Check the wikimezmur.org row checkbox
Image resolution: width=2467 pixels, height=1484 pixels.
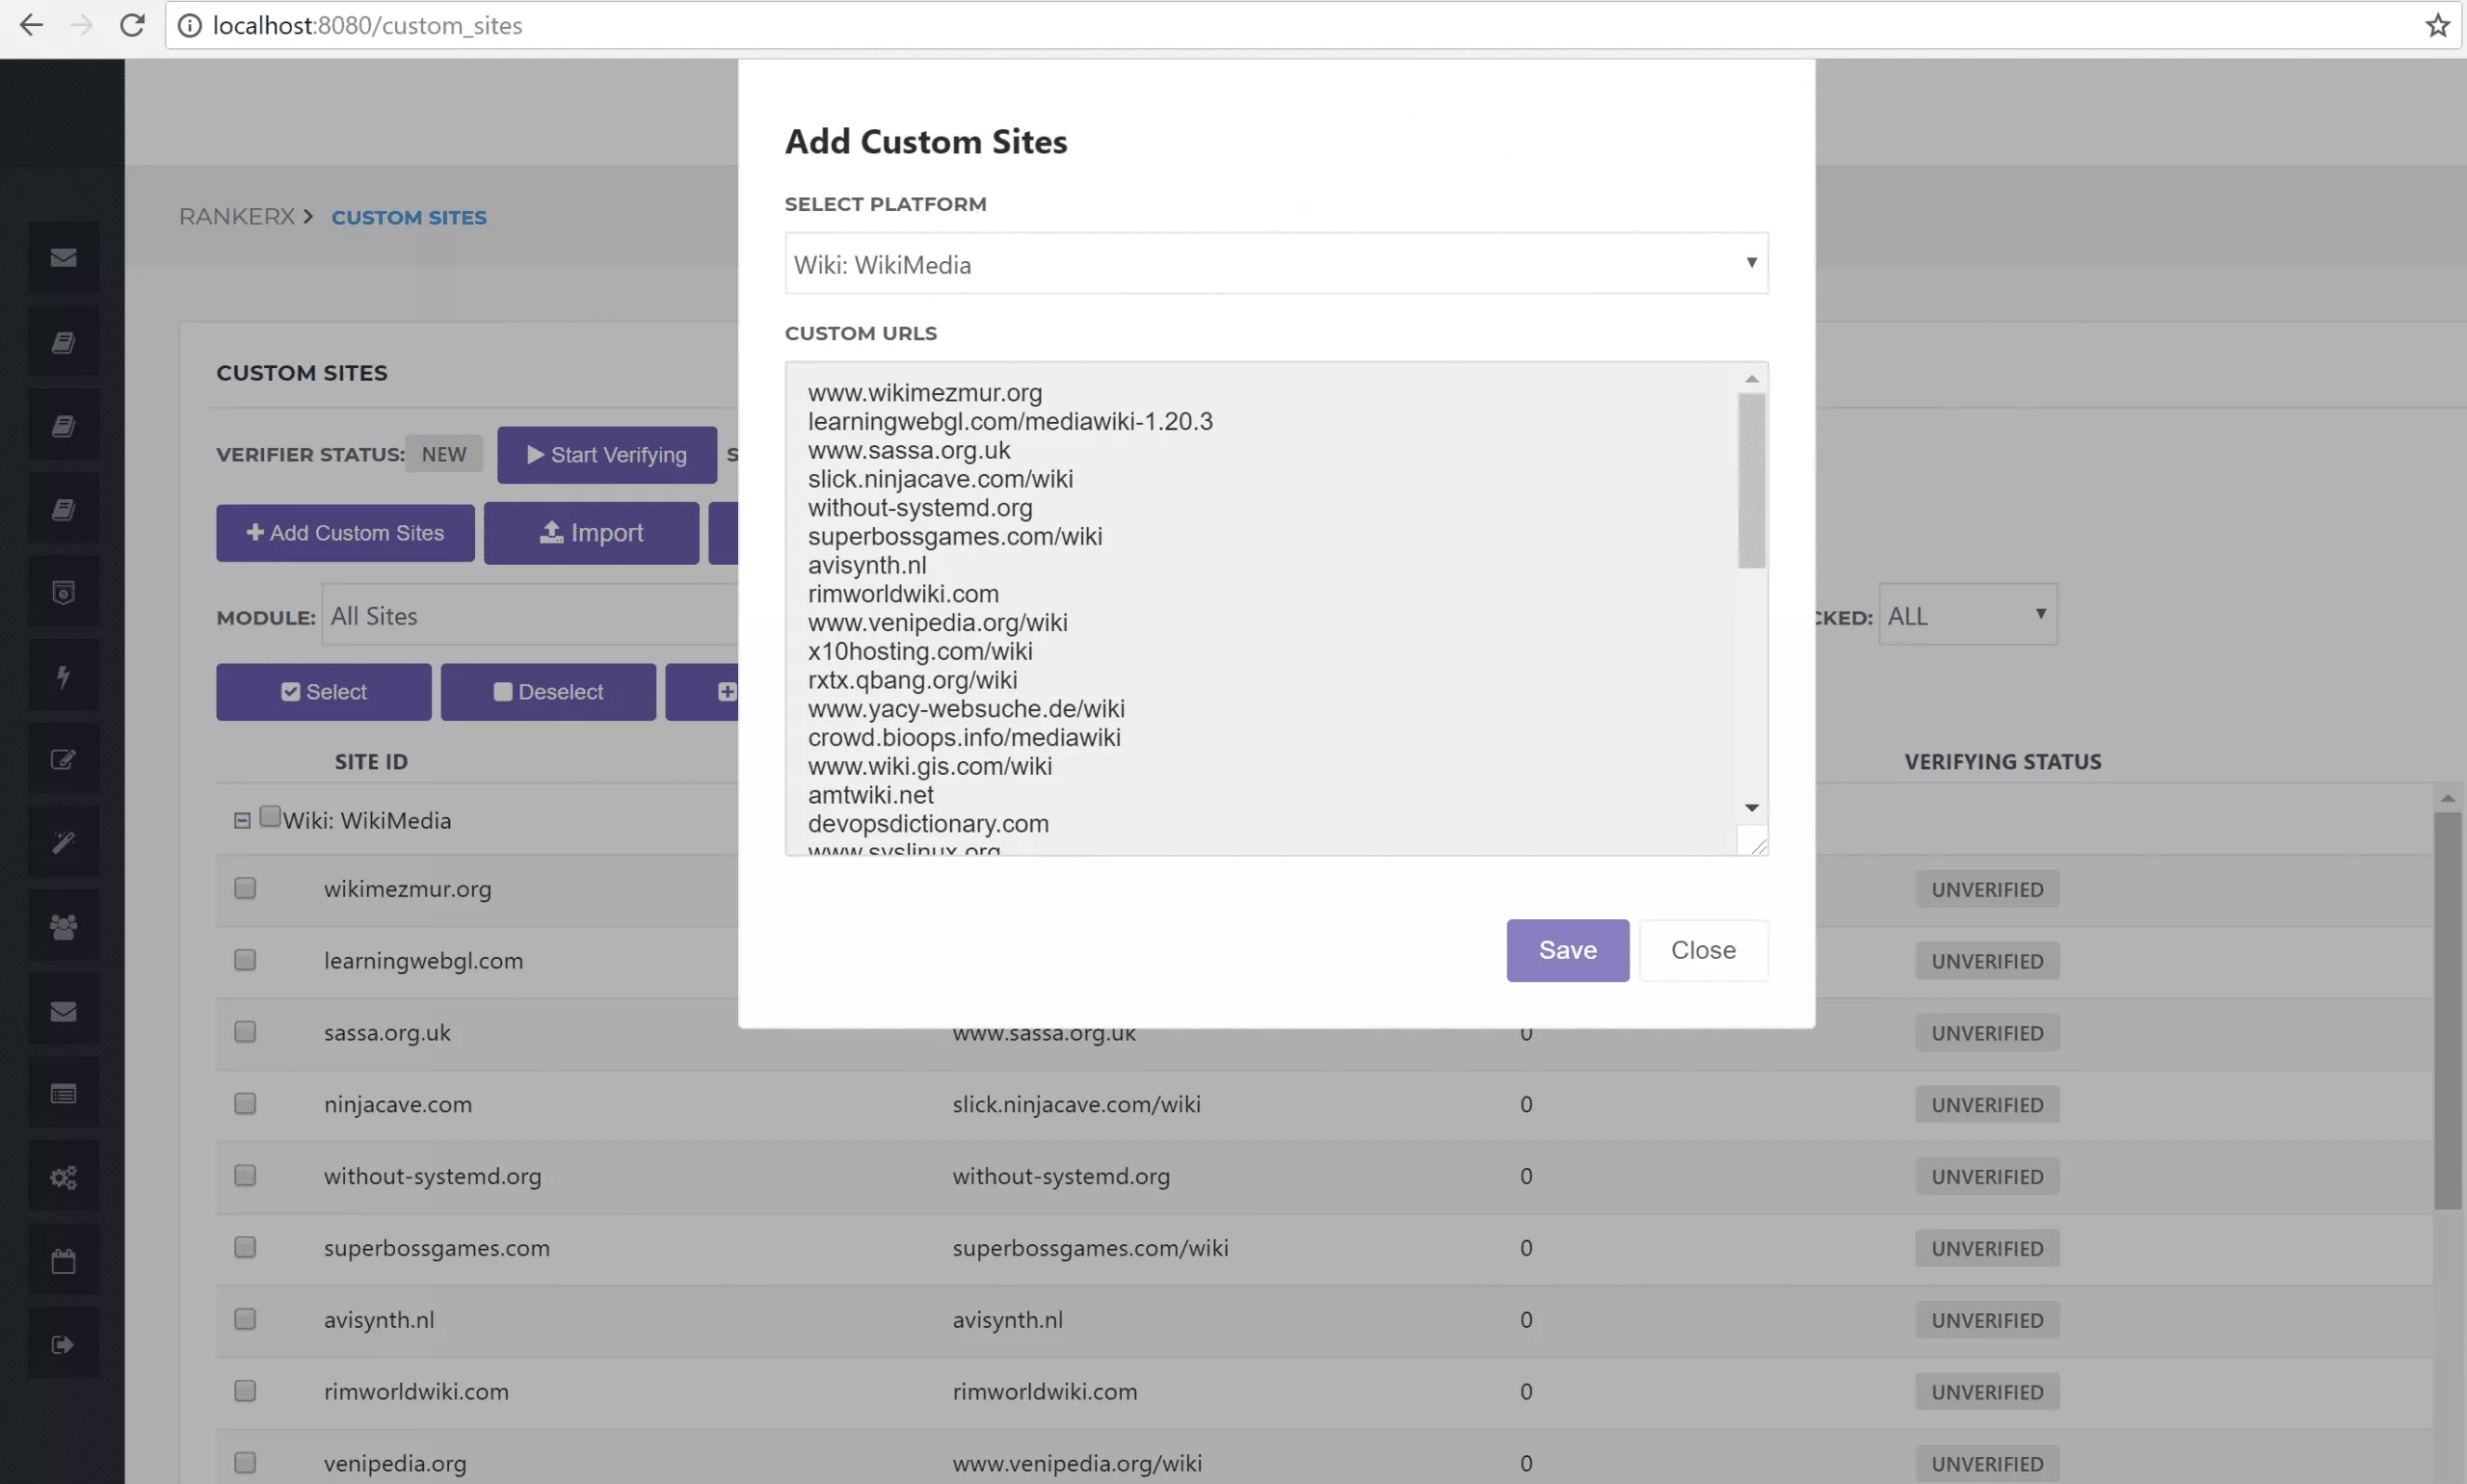(245, 888)
